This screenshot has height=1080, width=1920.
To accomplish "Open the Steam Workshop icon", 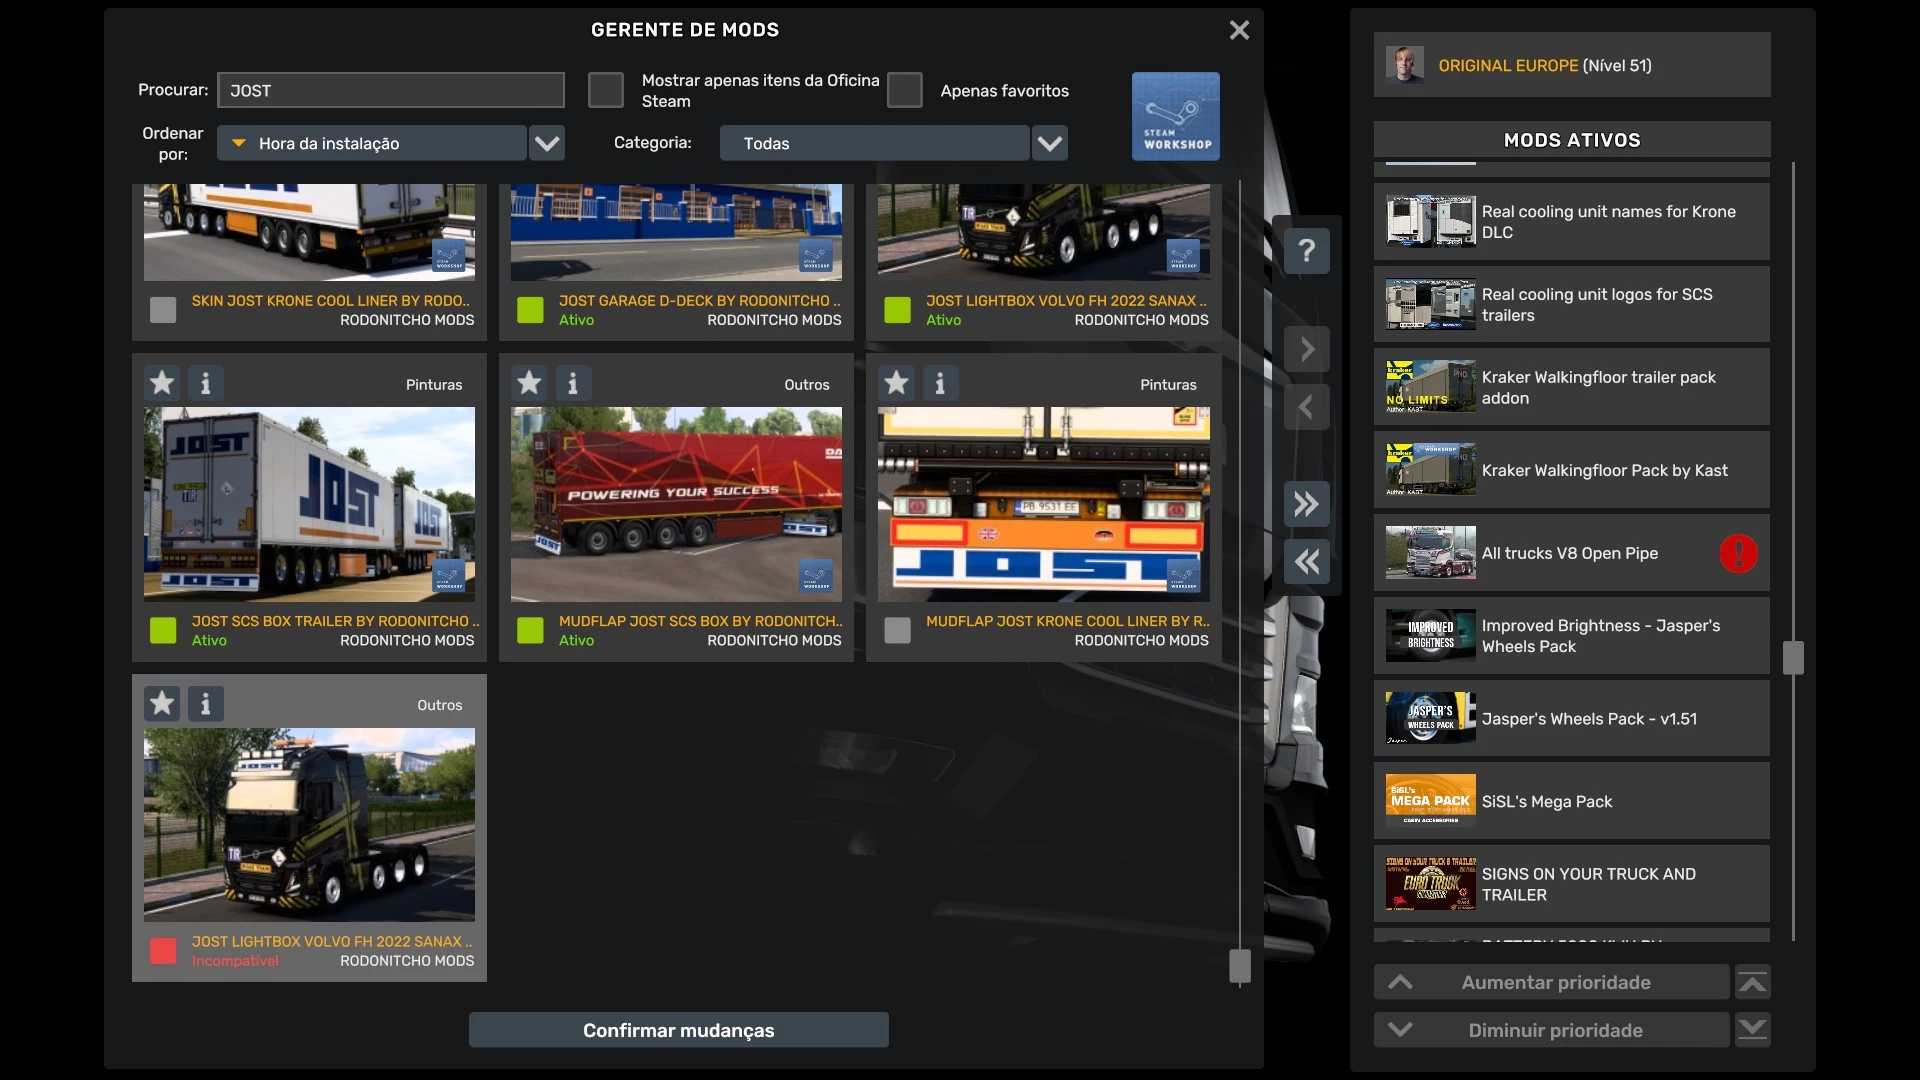I will click(1175, 116).
